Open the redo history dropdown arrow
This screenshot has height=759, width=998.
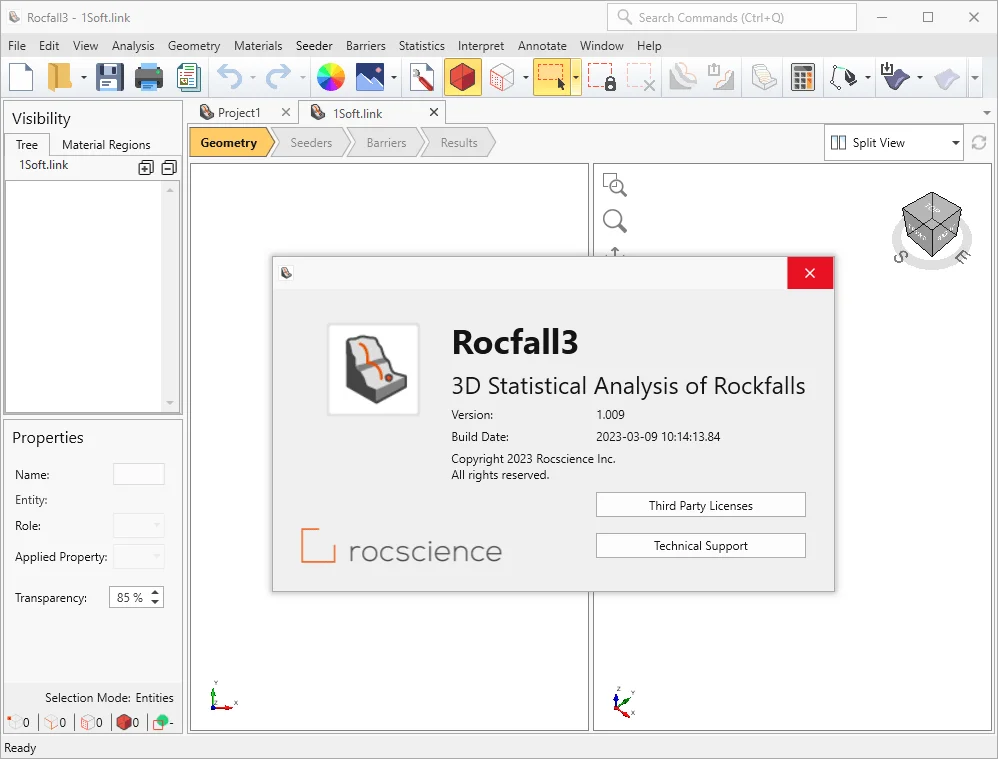302,78
